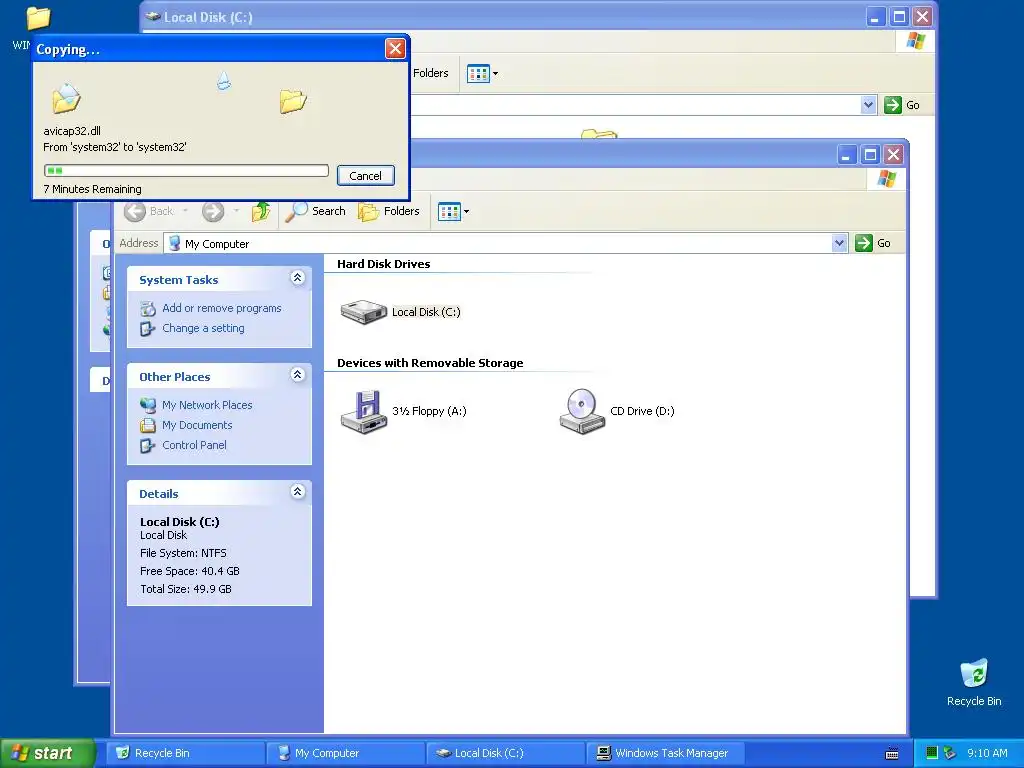This screenshot has width=1024, height=768.
Task: Click the avicap32.dll file name label
Action: pos(72,131)
